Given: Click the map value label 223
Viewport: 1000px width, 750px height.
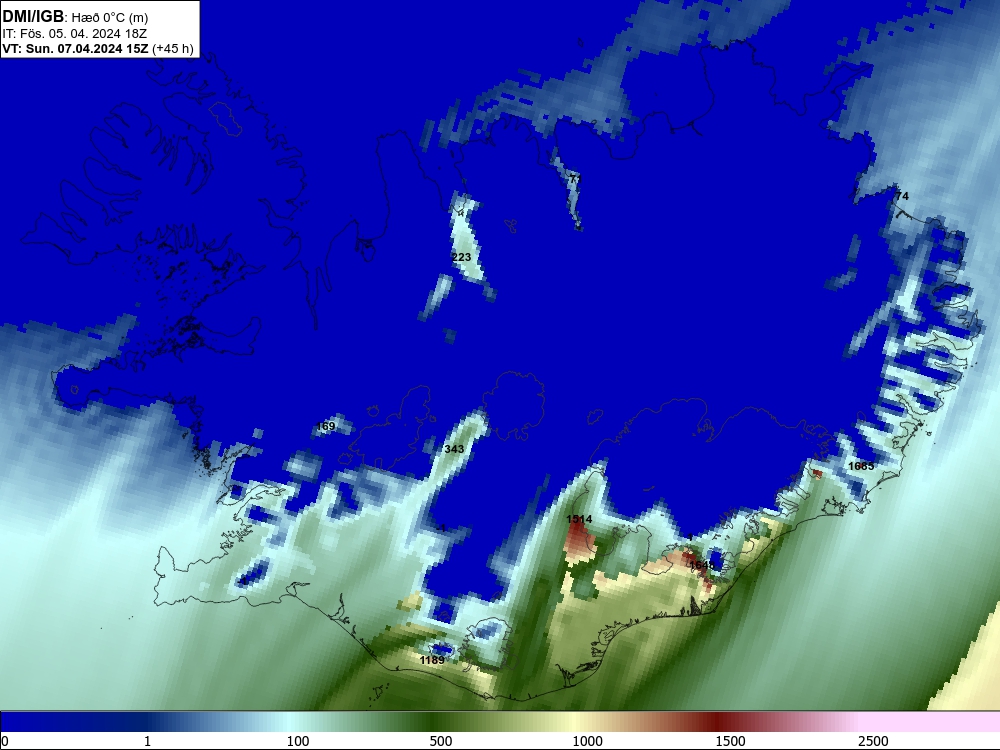Looking at the screenshot, I should tap(461, 257).
